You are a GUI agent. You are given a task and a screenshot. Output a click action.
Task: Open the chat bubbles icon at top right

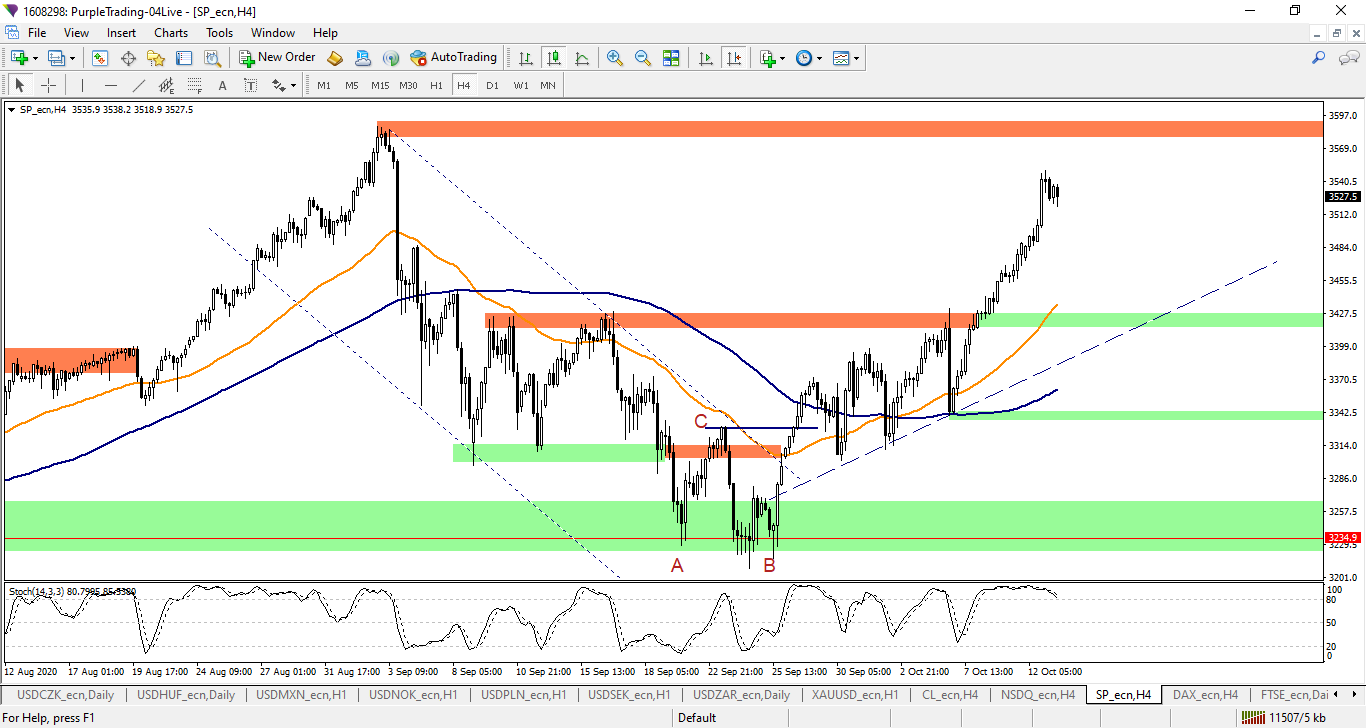click(1349, 58)
